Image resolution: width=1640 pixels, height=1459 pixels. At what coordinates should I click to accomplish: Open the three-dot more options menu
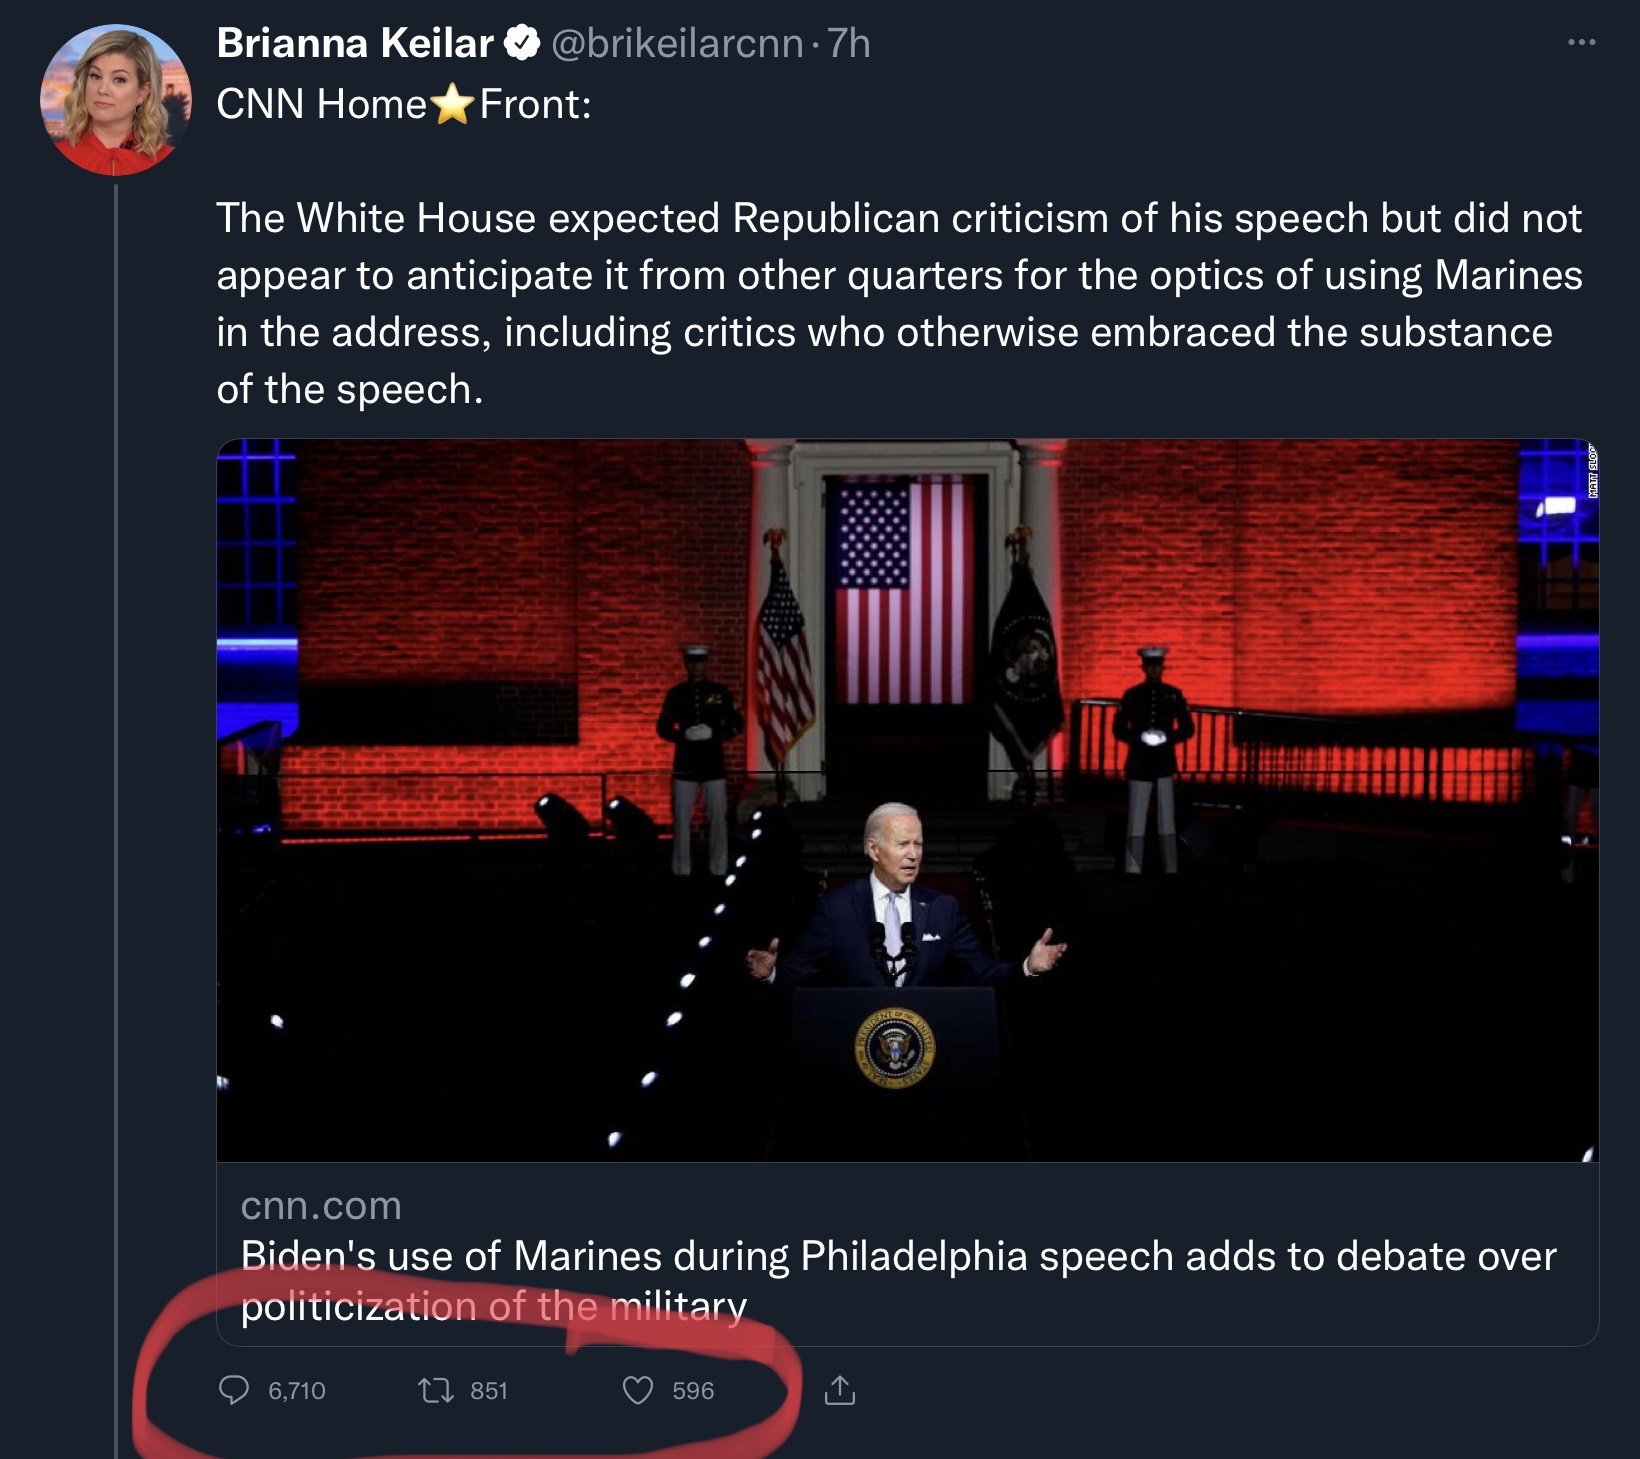coord(1581,42)
